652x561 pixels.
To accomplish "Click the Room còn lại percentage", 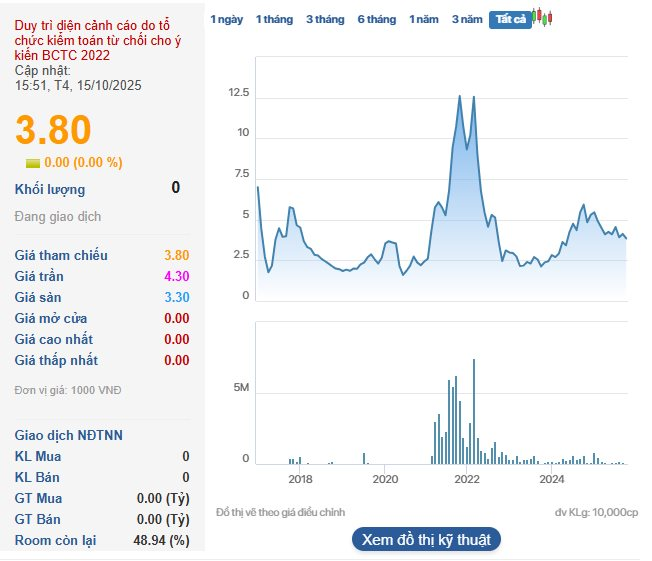I will [163, 541].
